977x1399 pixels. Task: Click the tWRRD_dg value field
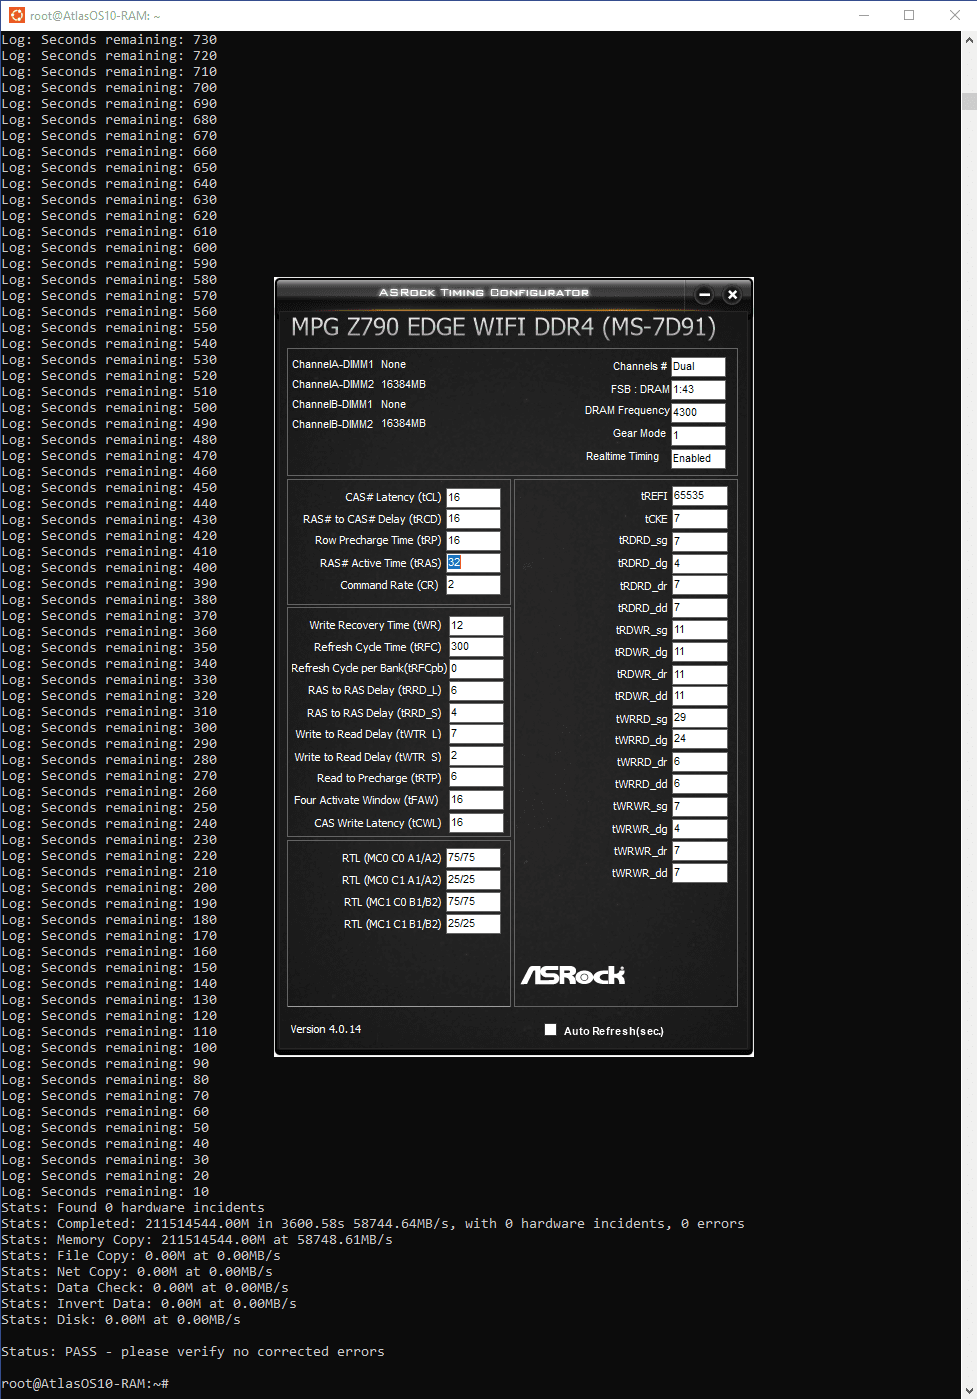click(x=699, y=740)
